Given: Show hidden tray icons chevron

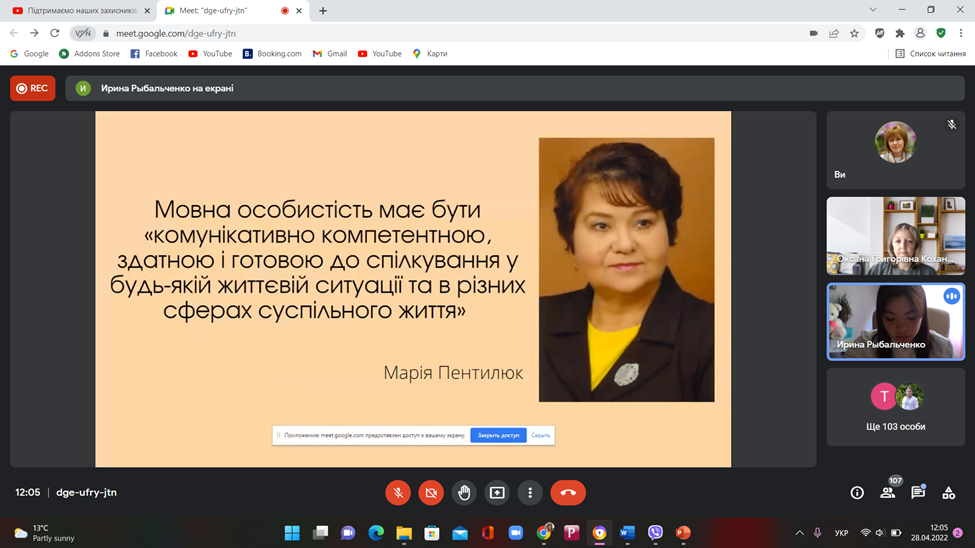Looking at the screenshot, I should [x=800, y=533].
